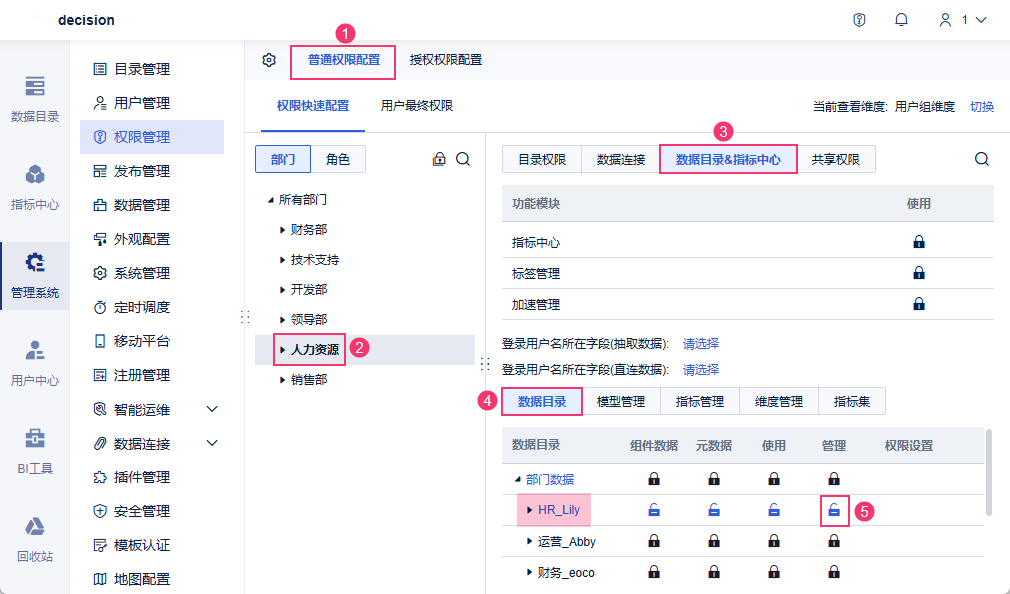
Task: Click the settings gear beside 普通权限配置
Action: click(269, 60)
